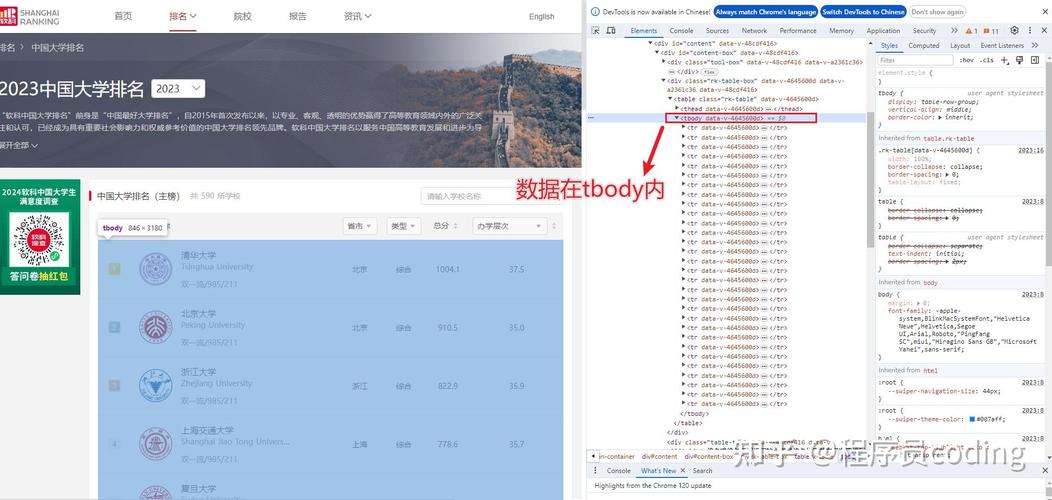This screenshot has width=1052, height=500.
Task: Toggle the .cls element classes panel
Action: (x=986, y=60)
